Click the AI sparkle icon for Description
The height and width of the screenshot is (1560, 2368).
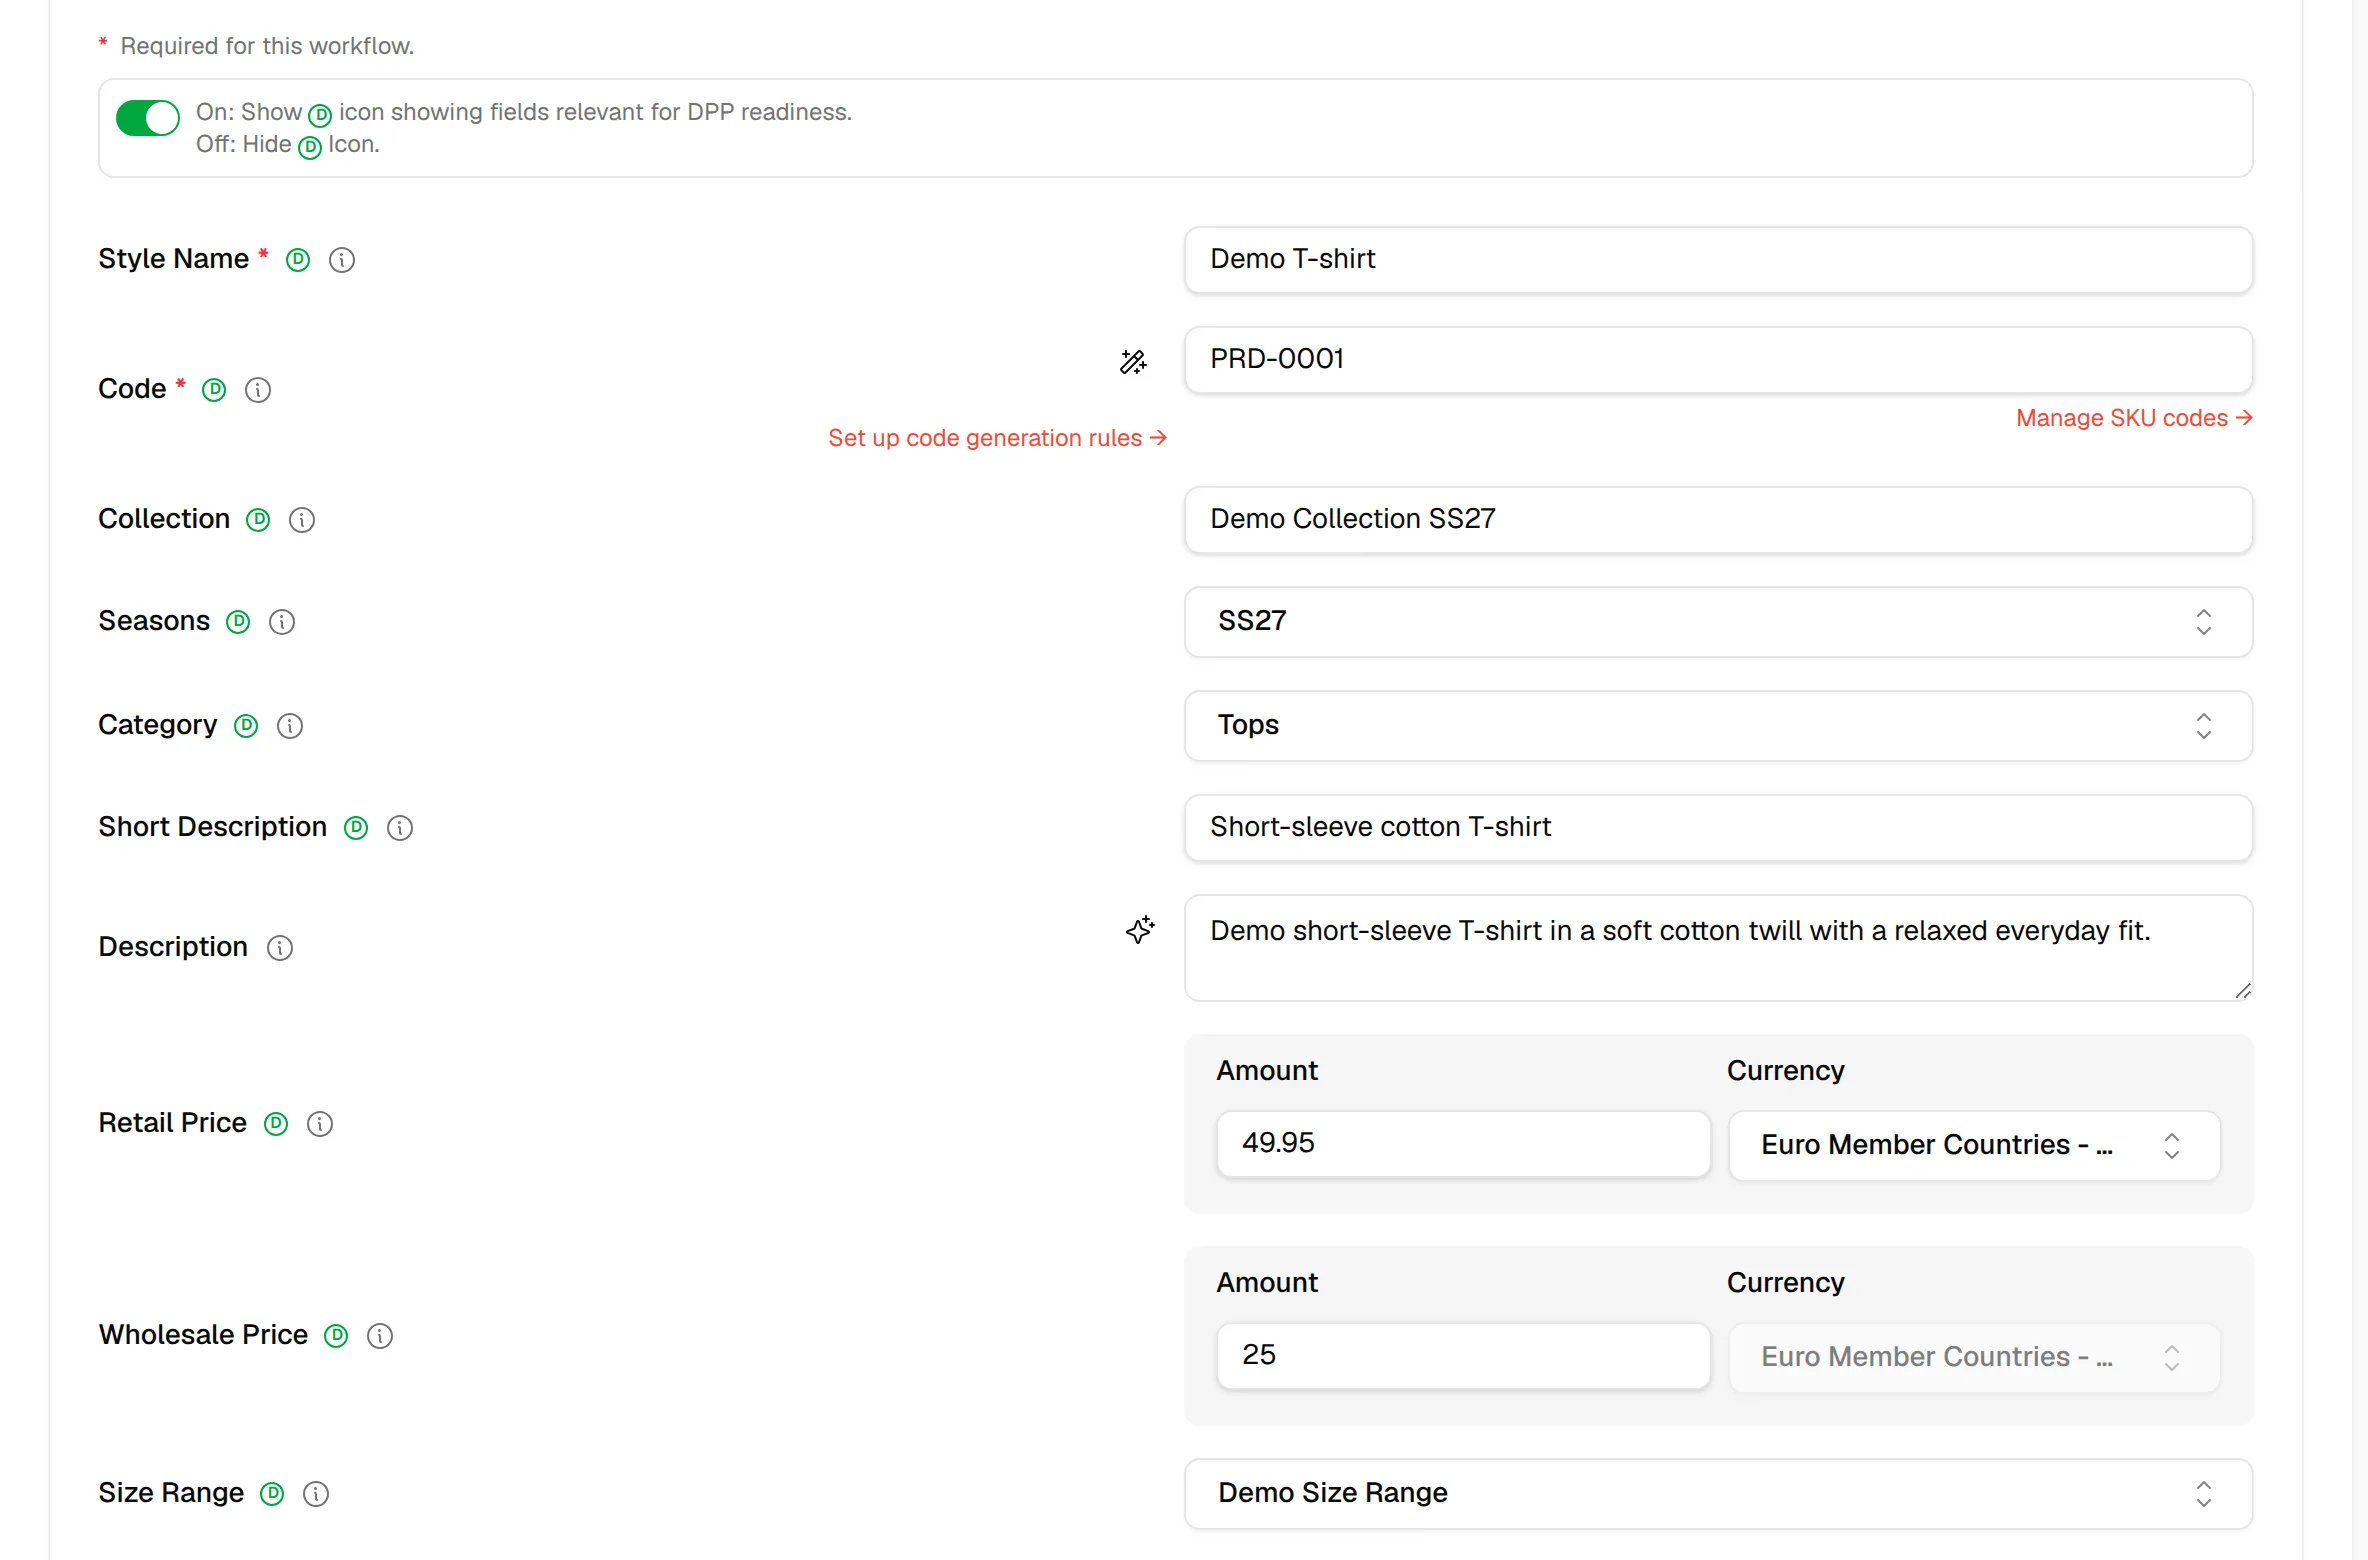(x=1140, y=930)
